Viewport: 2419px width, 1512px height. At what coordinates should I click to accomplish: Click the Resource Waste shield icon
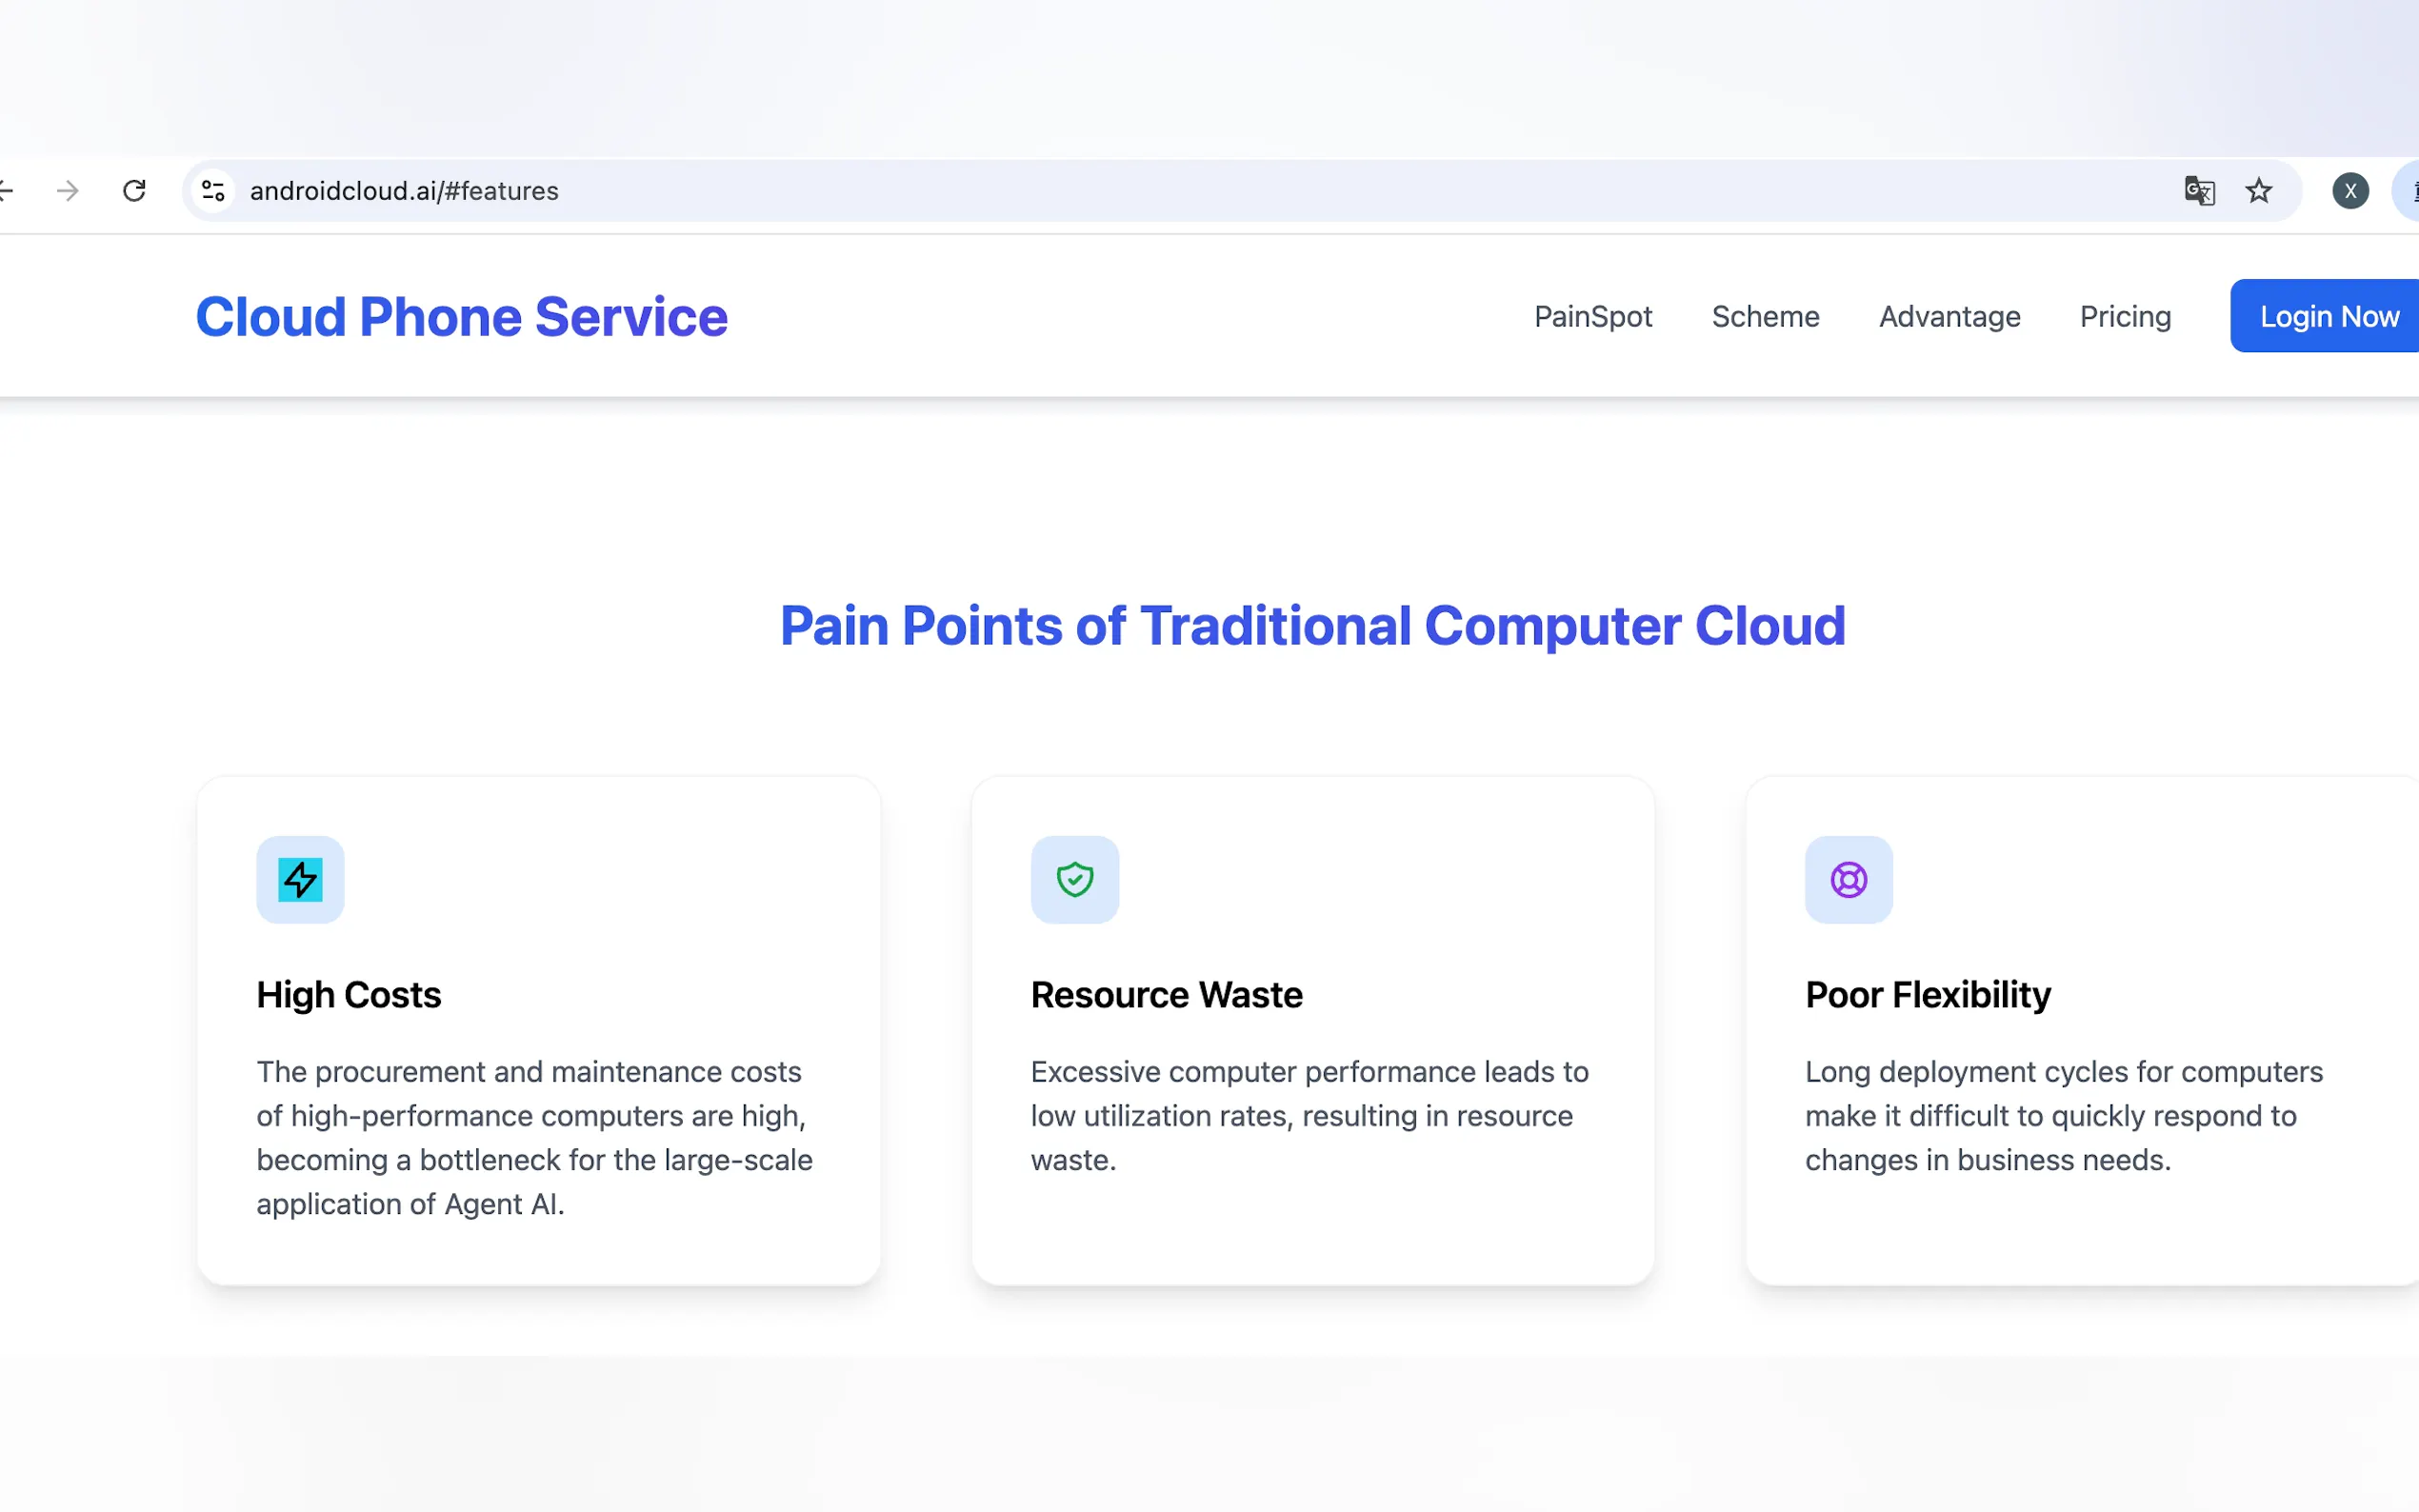pyautogui.click(x=1075, y=880)
